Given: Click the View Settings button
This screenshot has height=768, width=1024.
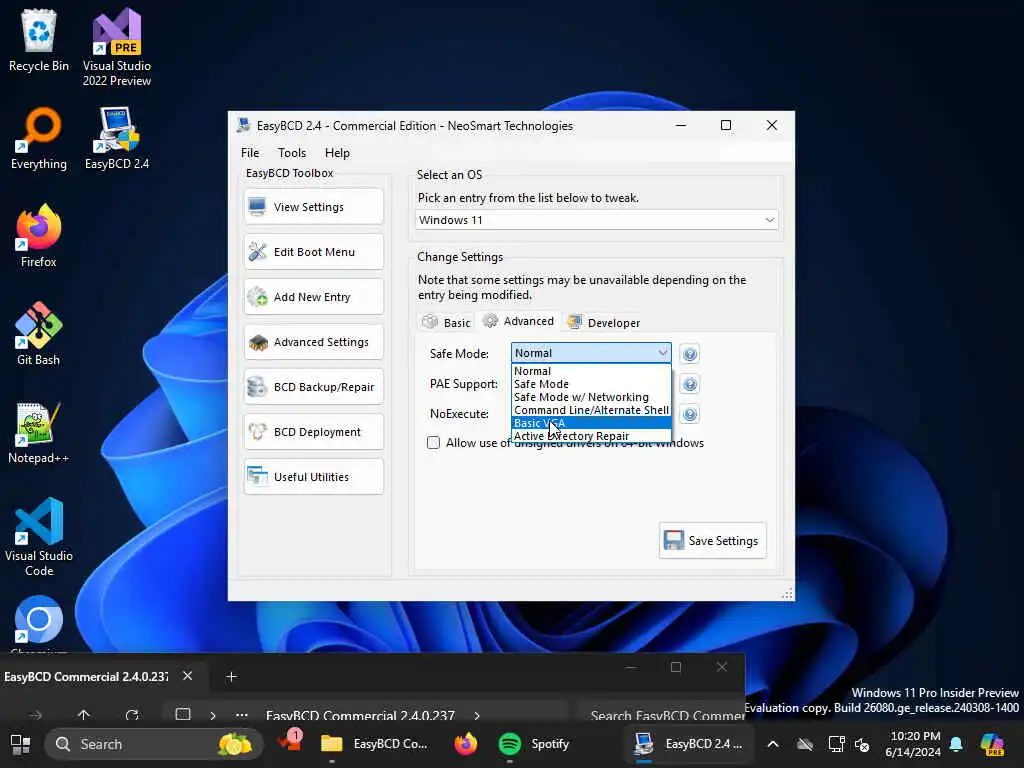Looking at the screenshot, I should [x=314, y=207].
